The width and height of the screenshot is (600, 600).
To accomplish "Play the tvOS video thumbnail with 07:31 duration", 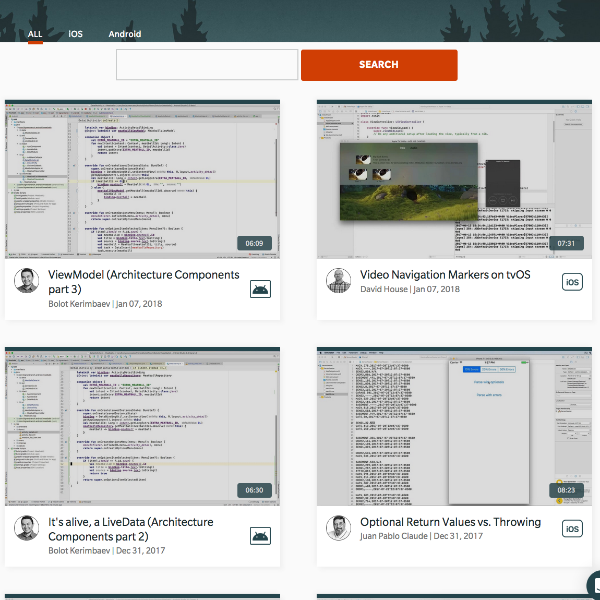I will 453,180.
